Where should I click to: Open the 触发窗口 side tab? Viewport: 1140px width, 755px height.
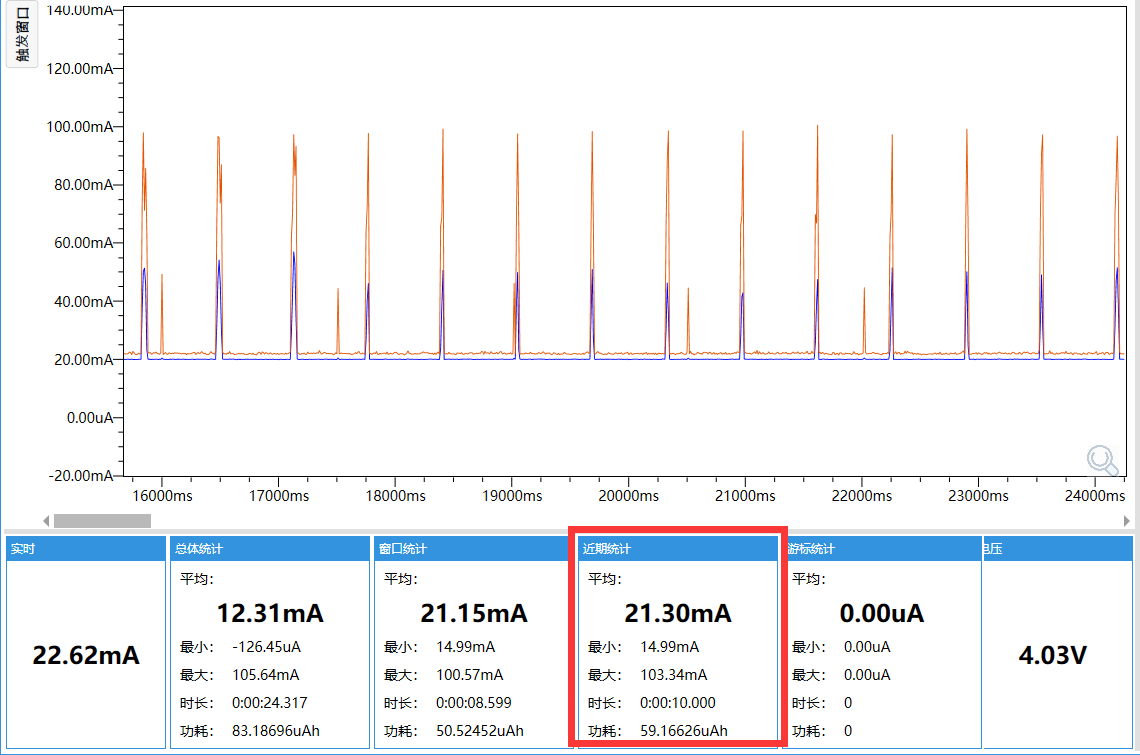pyautogui.click(x=22, y=34)
